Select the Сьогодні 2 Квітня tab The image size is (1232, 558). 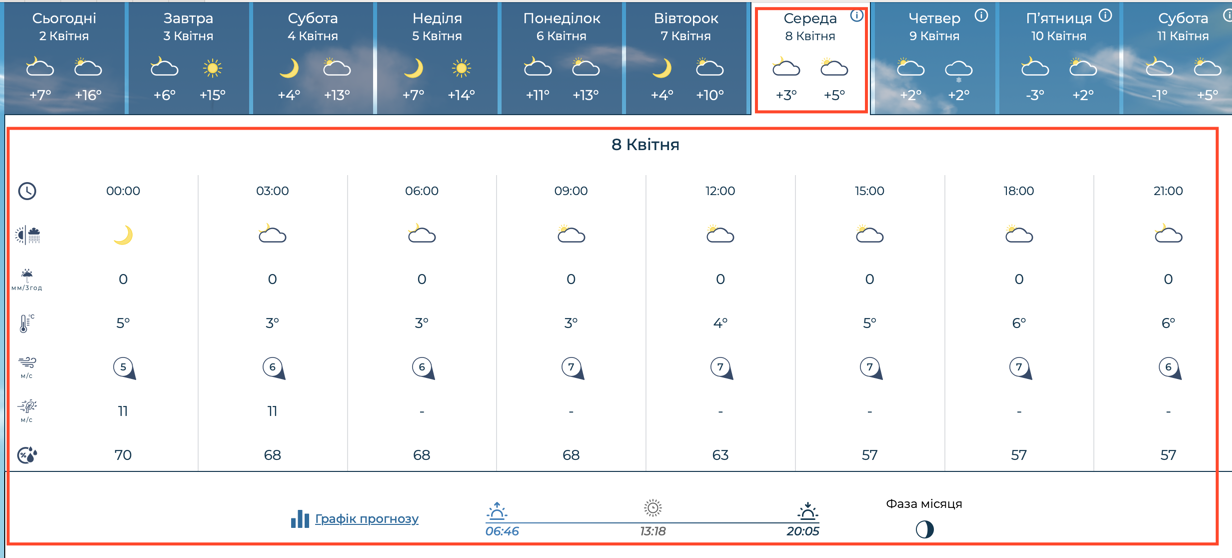click(x=64, y=58)
